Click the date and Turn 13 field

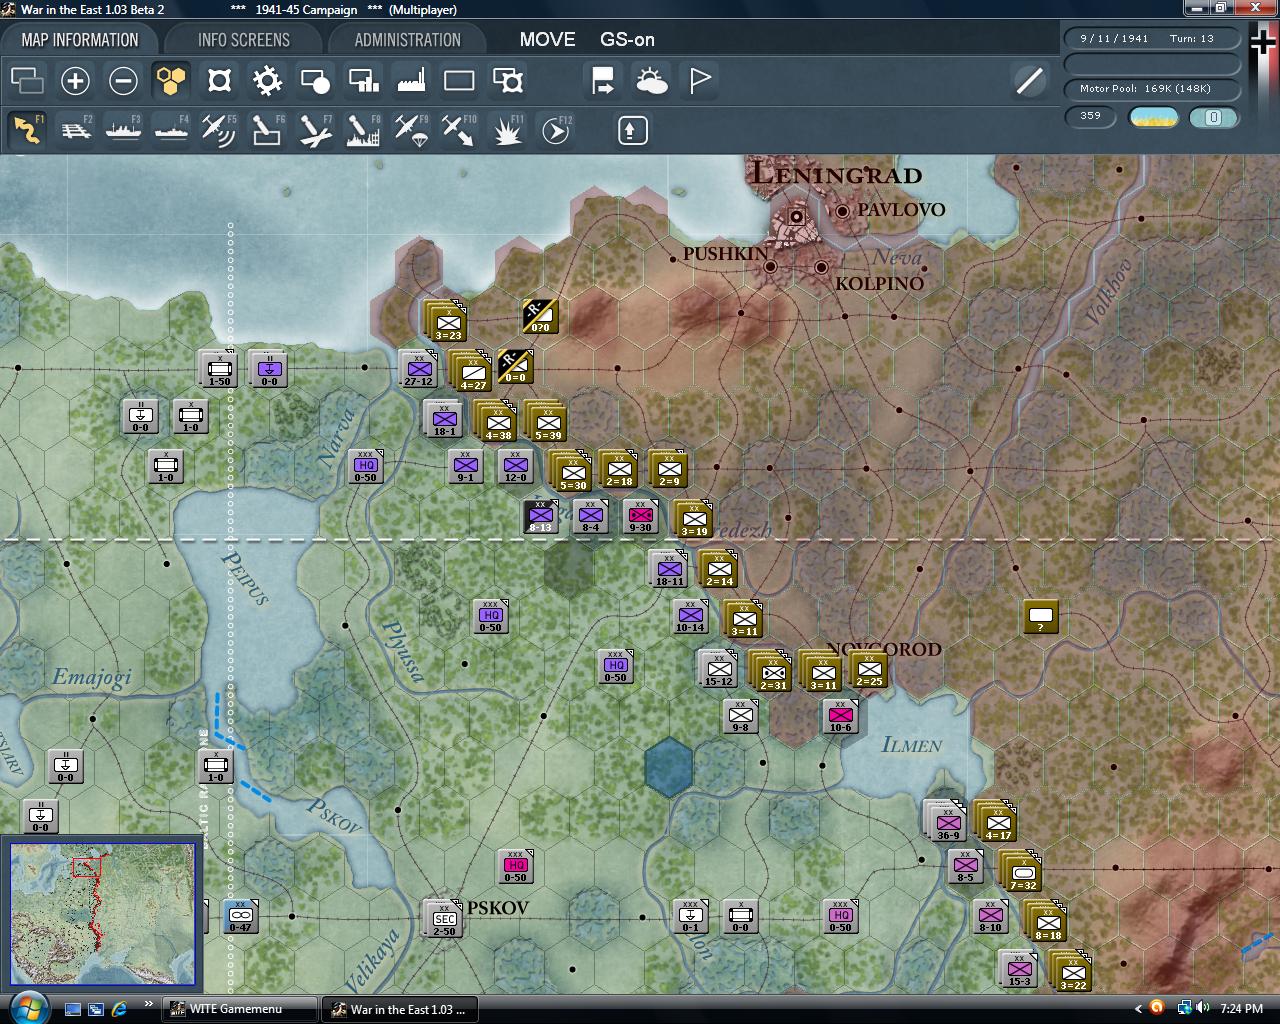(1152, 38)
